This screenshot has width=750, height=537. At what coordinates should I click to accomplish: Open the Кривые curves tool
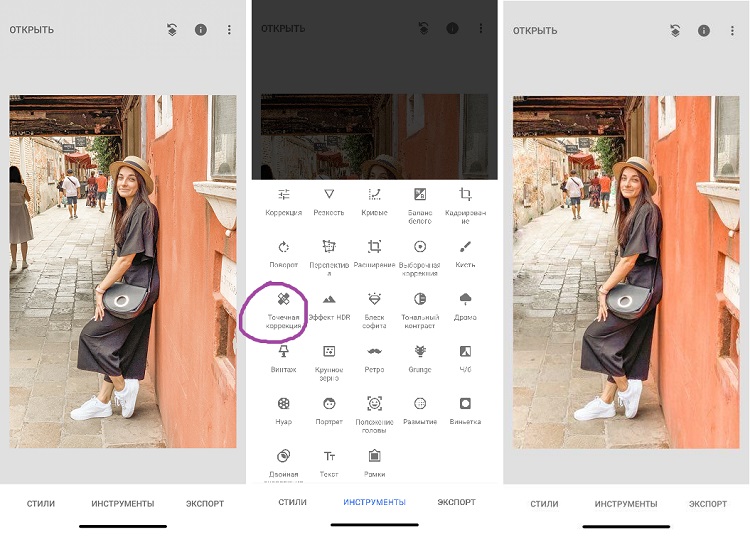375,203
